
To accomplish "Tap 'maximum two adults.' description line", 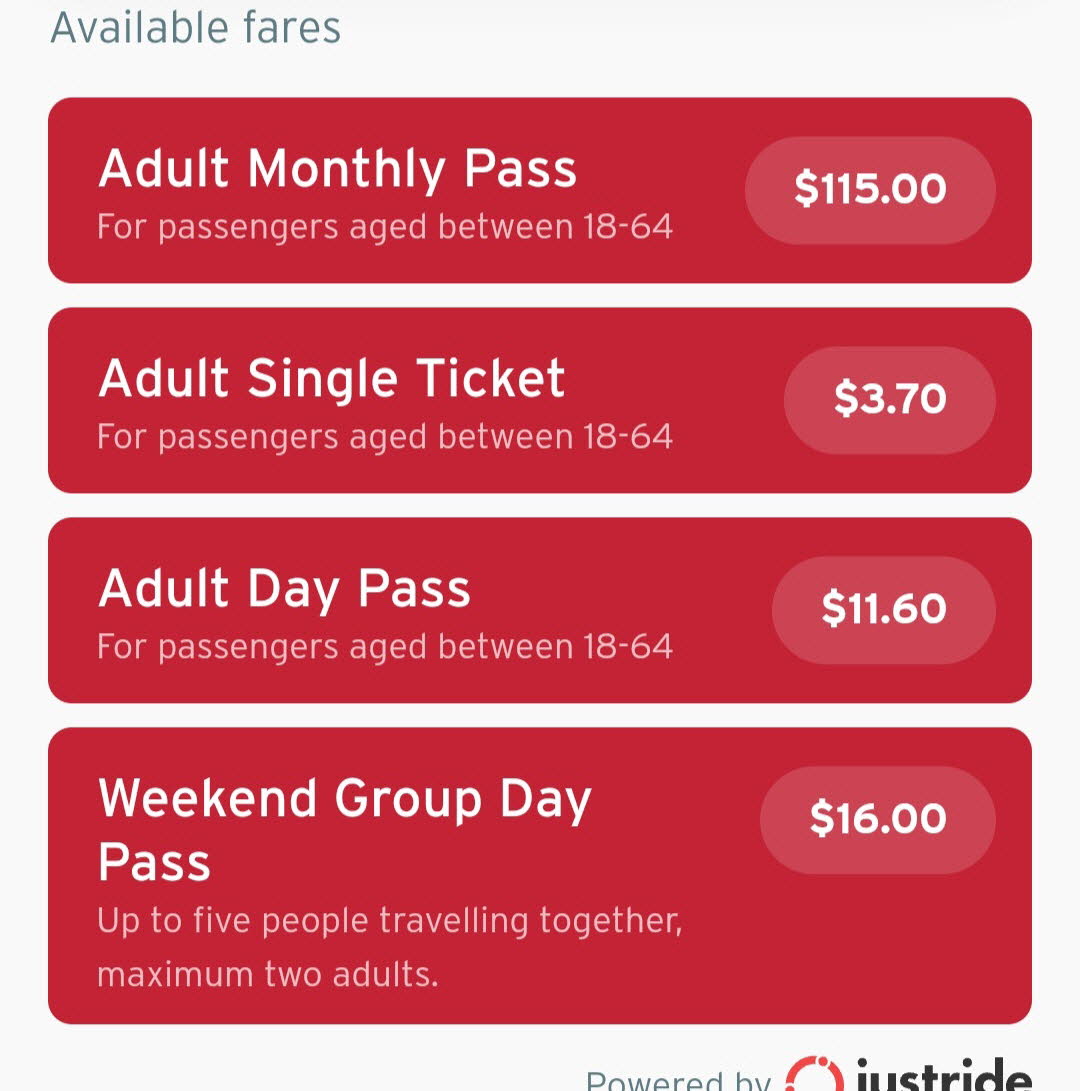I will click(x=268, y=974).
